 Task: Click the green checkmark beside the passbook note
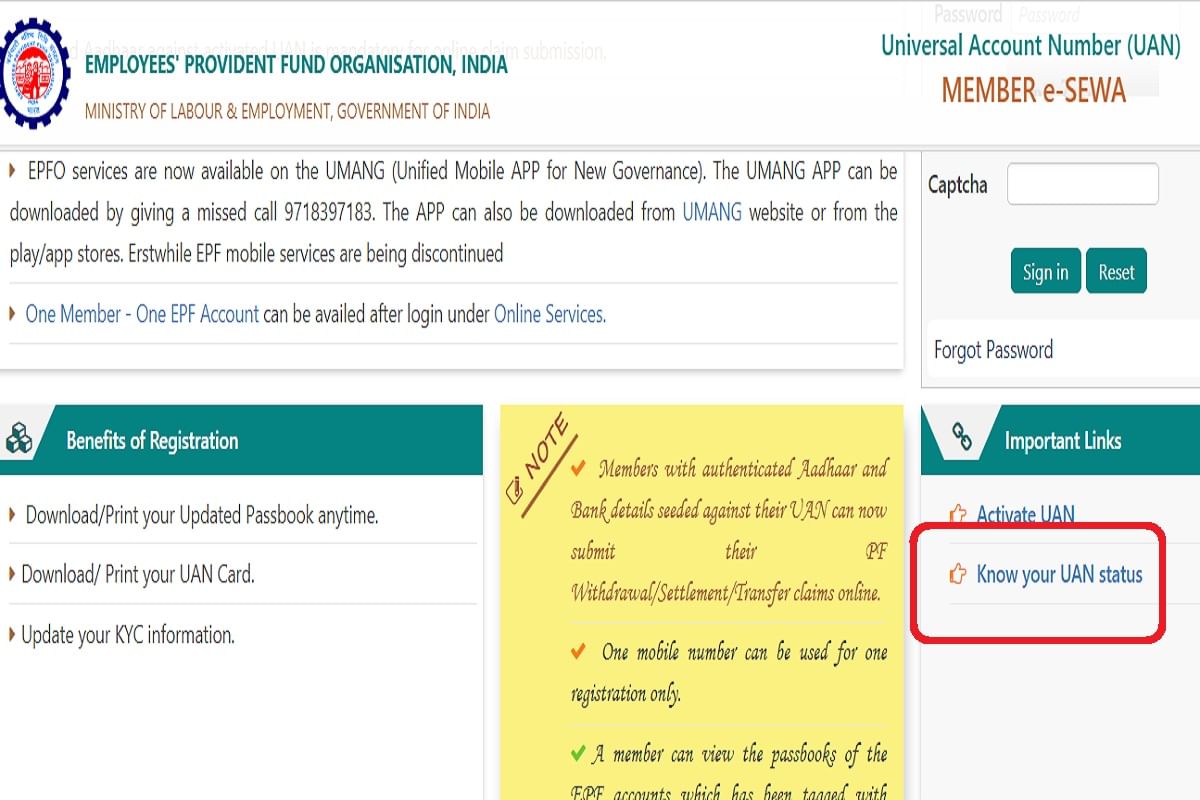(x=577, y=753)
